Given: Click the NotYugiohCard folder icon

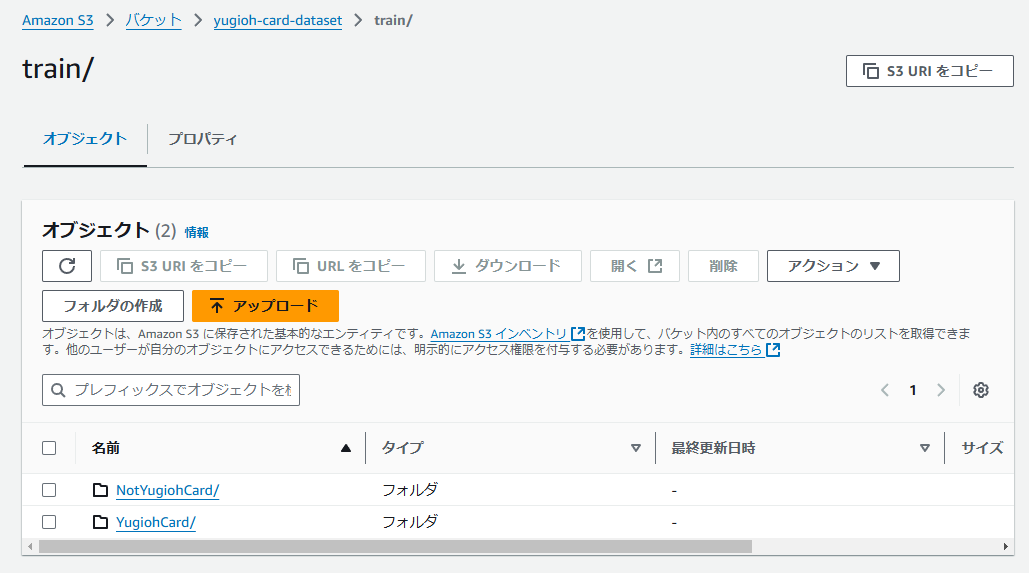Looking at the screenshot, I should 100,490.
